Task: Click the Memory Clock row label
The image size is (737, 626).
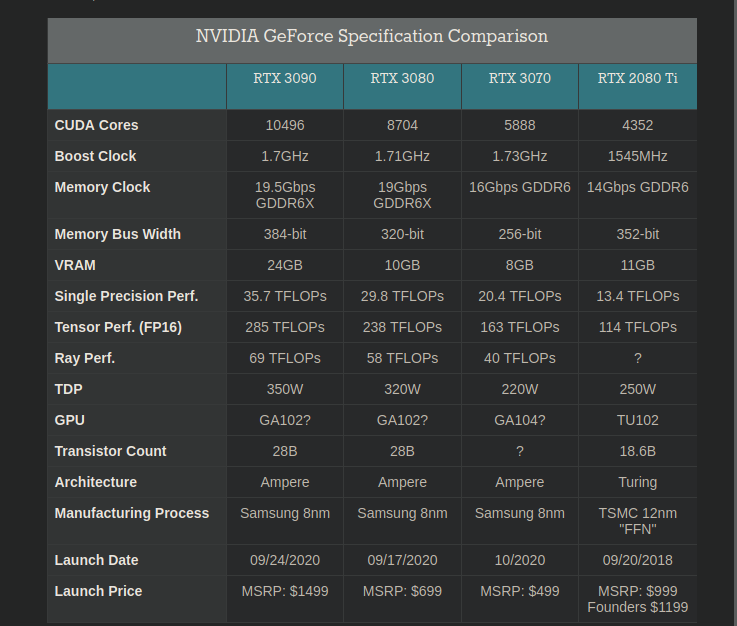Action: coord(102,187)
